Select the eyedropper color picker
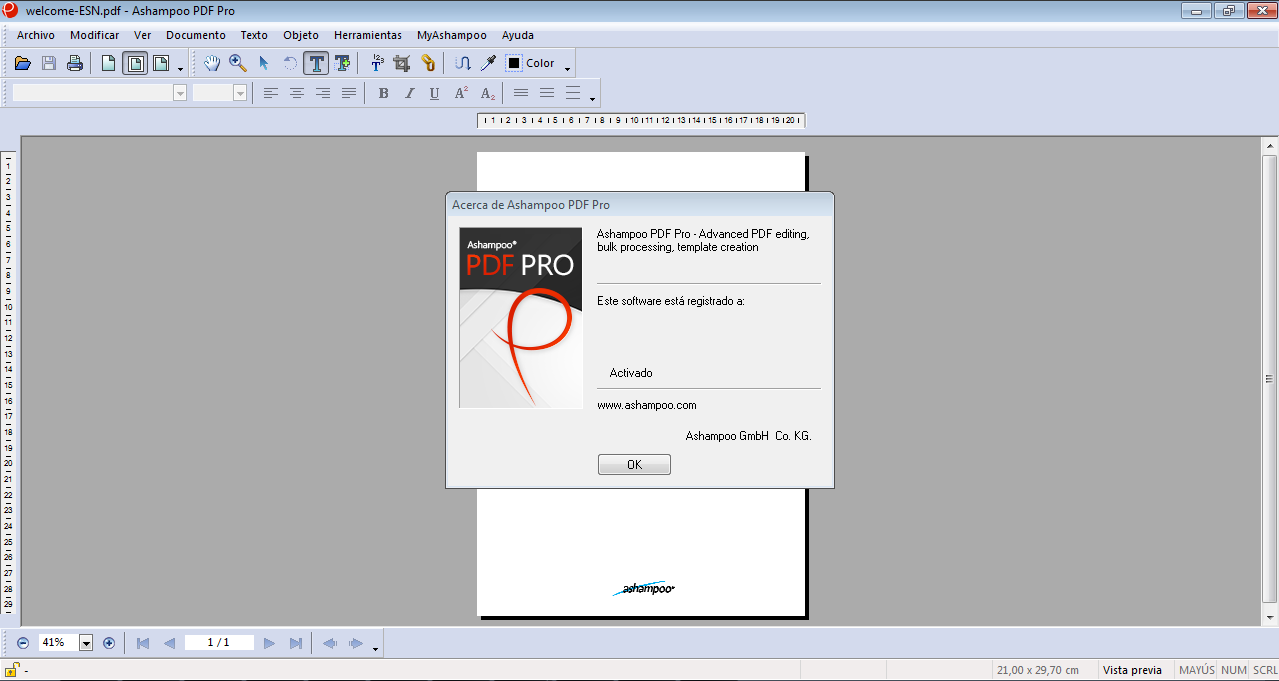This screenshot has height=681, width=1279. [x=488, y=63]
